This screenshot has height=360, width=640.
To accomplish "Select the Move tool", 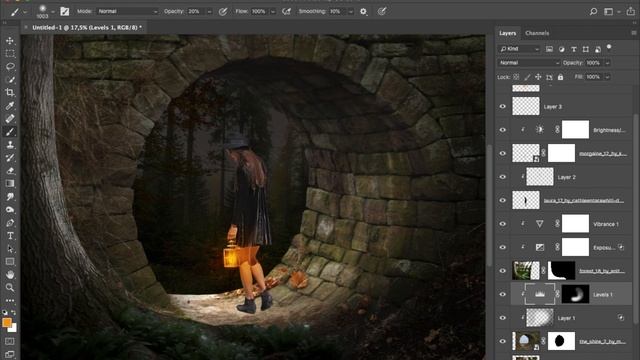I will pos(10,41).
